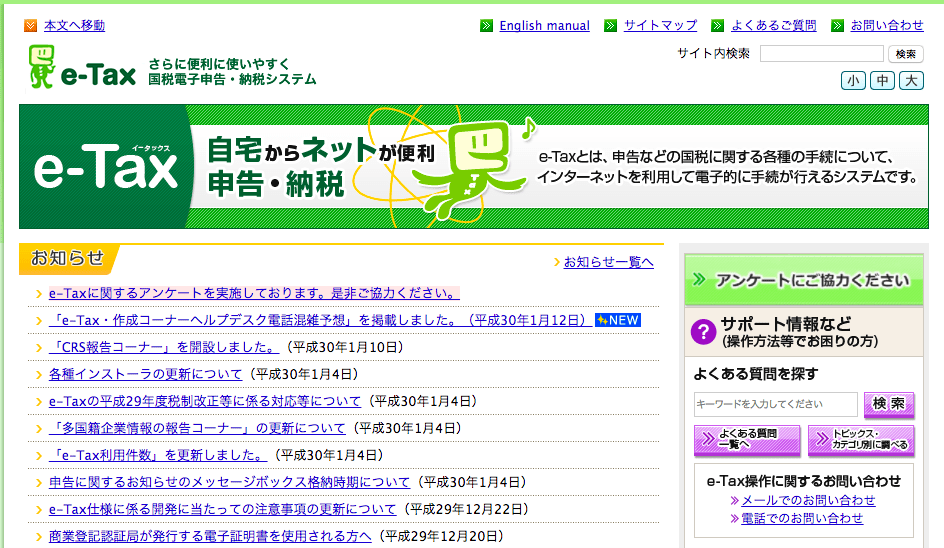The width and height of the screenshot is (944, 548).
Task: Click green arrow icon beside よくあるご質問
Action: tap(717, 25)
